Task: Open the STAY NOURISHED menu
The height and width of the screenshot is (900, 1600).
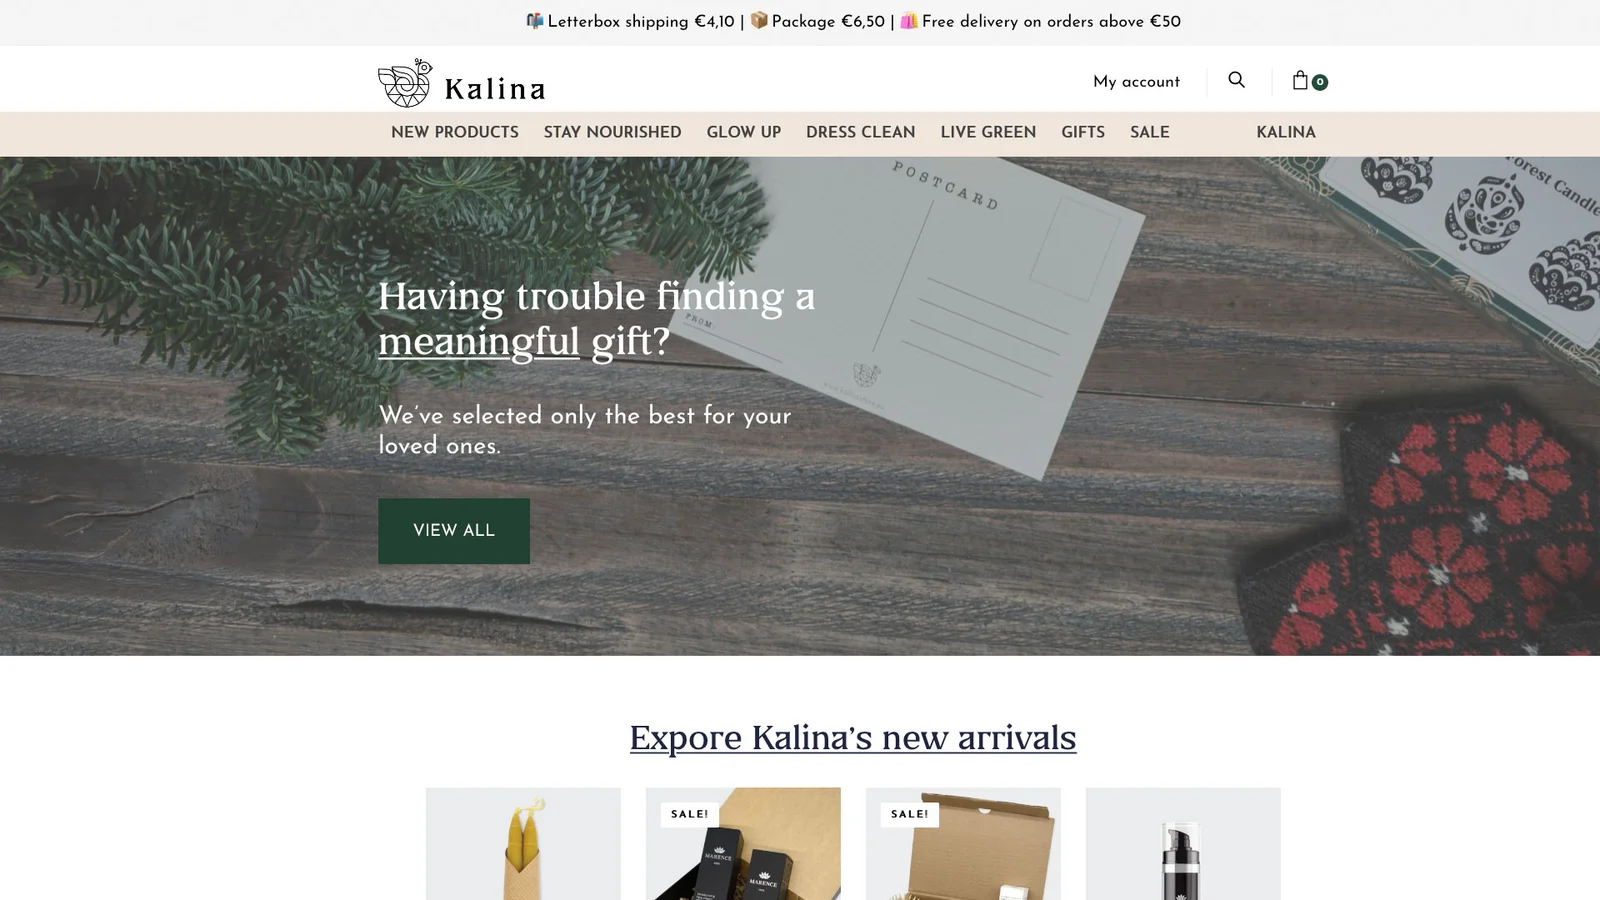Action: 612,132
